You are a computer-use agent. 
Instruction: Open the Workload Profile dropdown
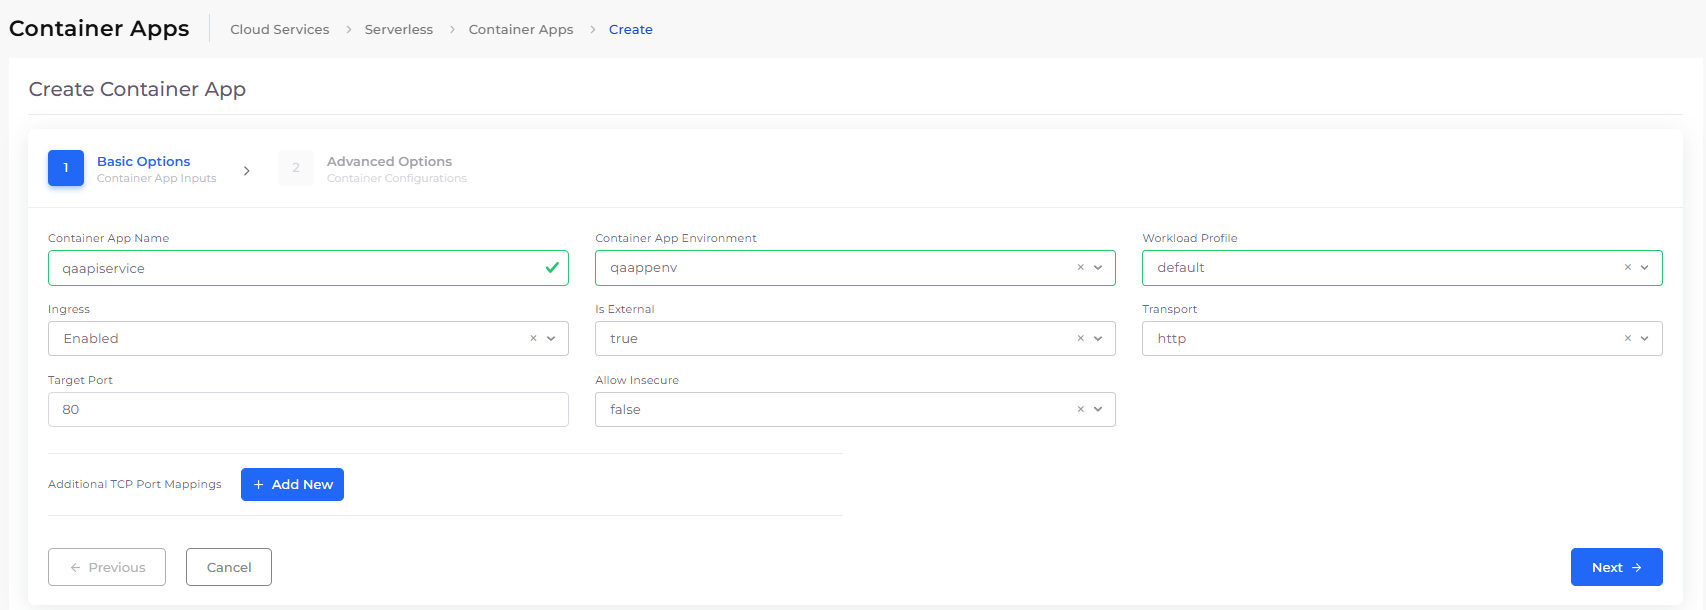(x=1645, y=268)
